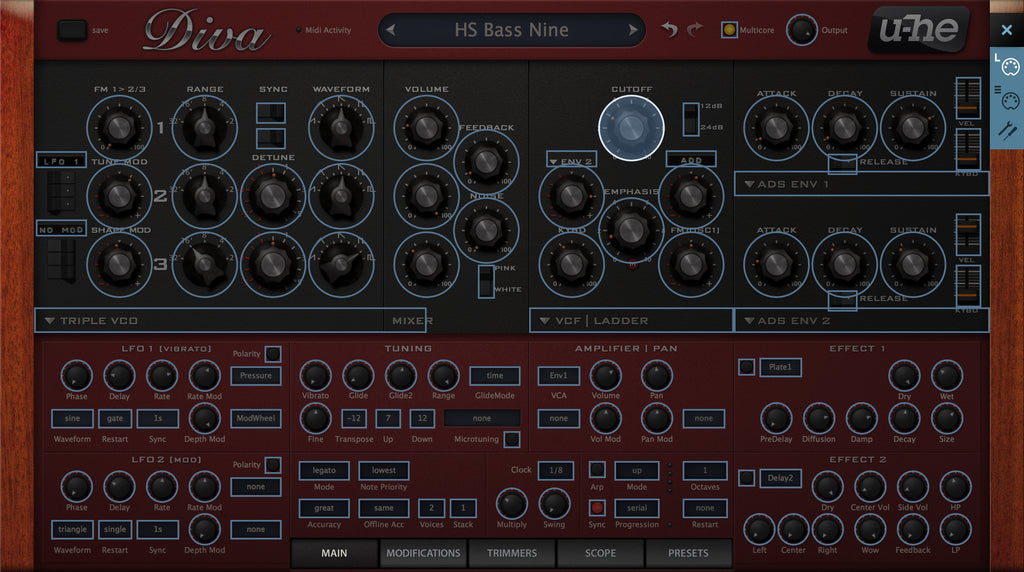Toggle LFO 2 Polarity checkbox
This screenshot has height=572, width=1024.
pyautogui.click(x=273, y=465)
